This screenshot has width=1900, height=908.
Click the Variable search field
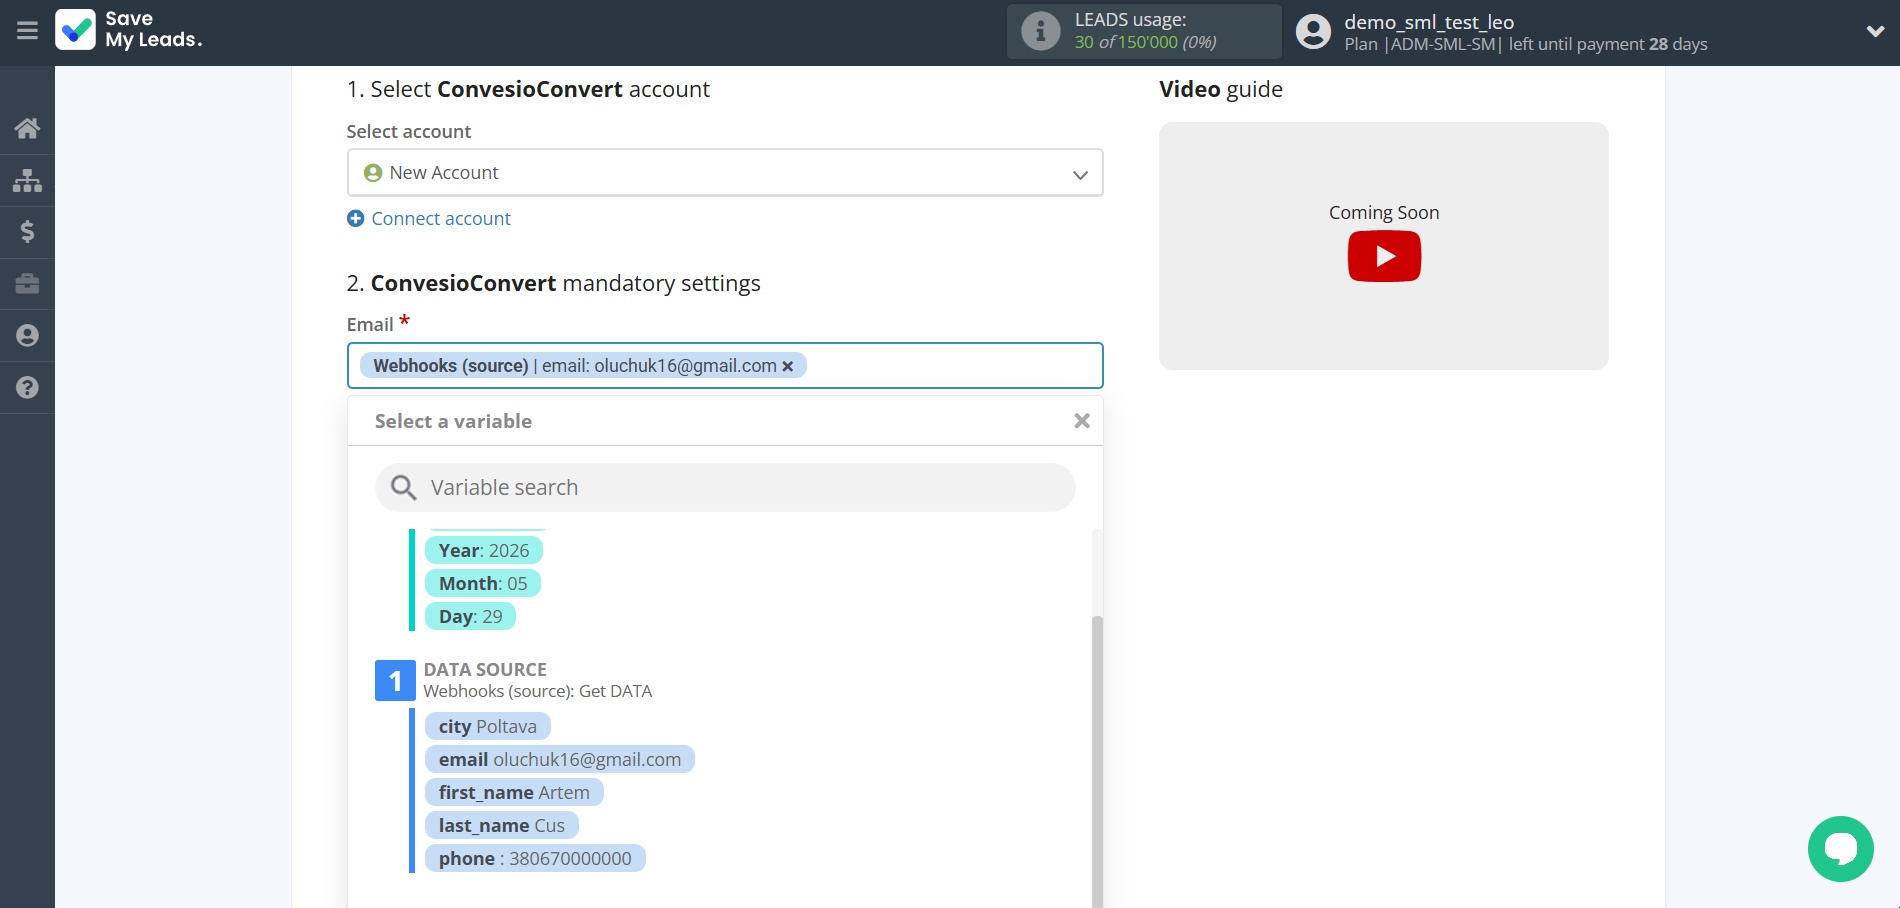[x=725, y=487]
